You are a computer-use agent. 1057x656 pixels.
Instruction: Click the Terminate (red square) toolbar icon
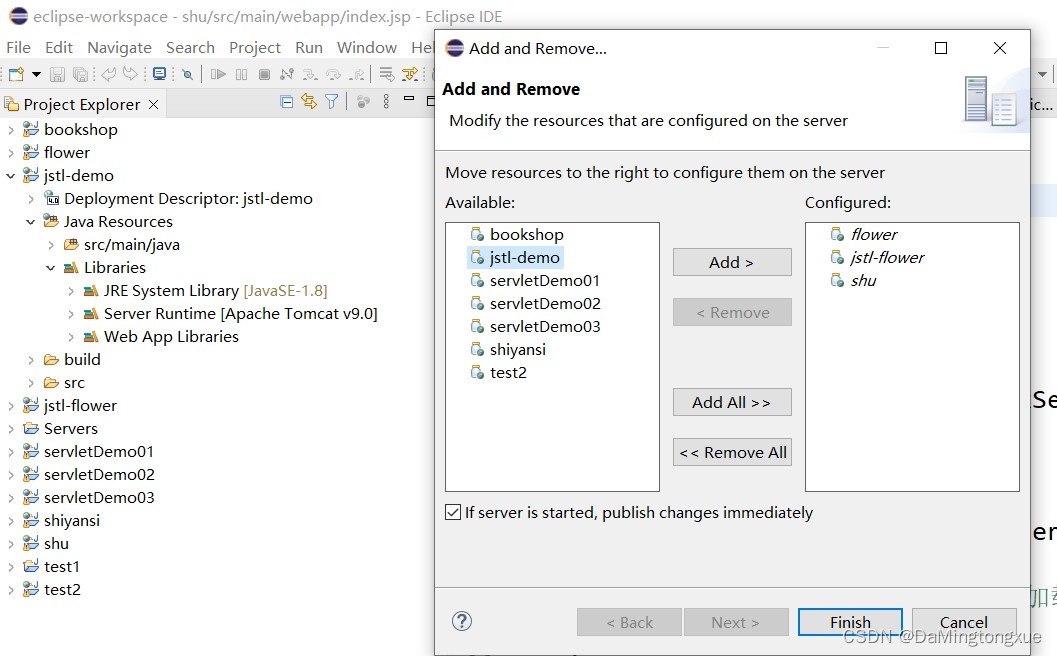[x=264, y=74]
